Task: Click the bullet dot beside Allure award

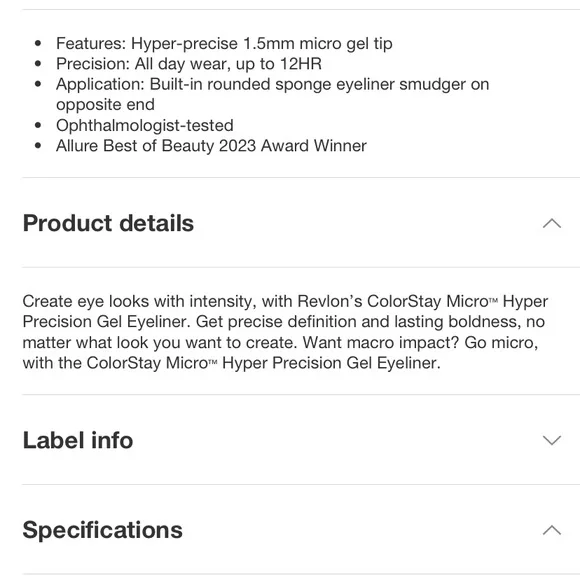Action: (38, 146)
